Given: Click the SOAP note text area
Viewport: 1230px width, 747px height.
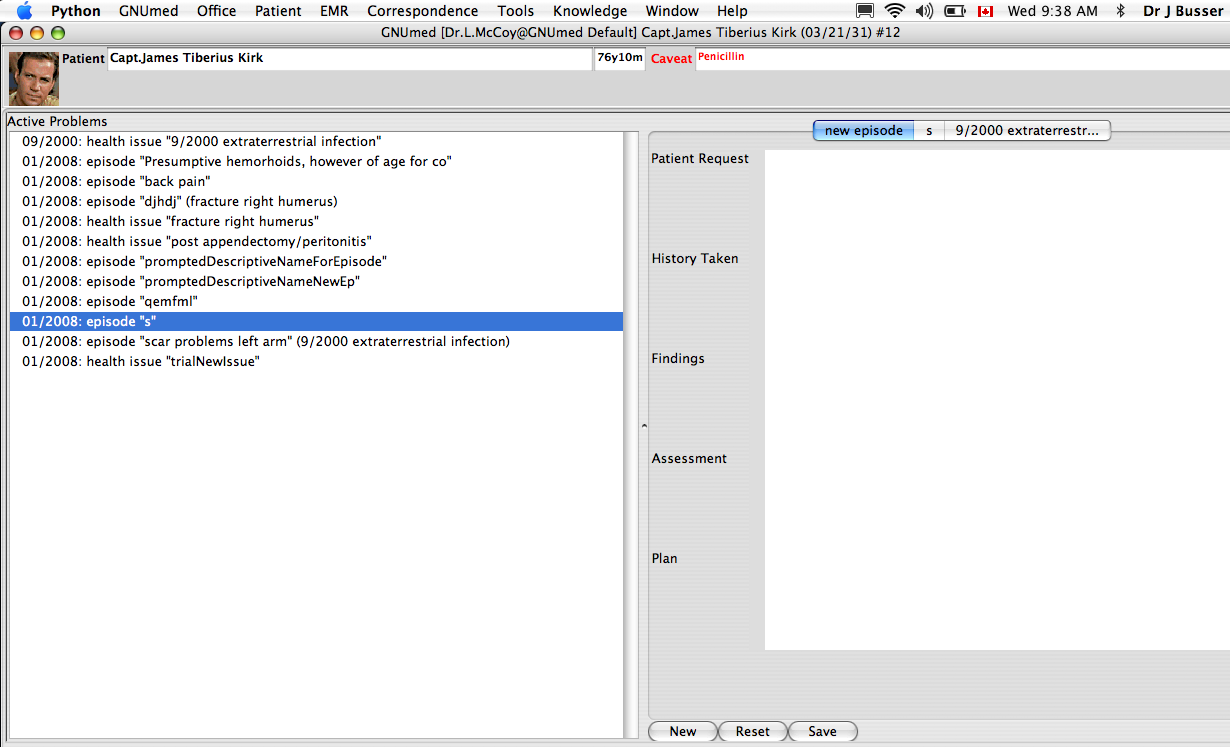Looking at the screenshot, I should 997,400.
